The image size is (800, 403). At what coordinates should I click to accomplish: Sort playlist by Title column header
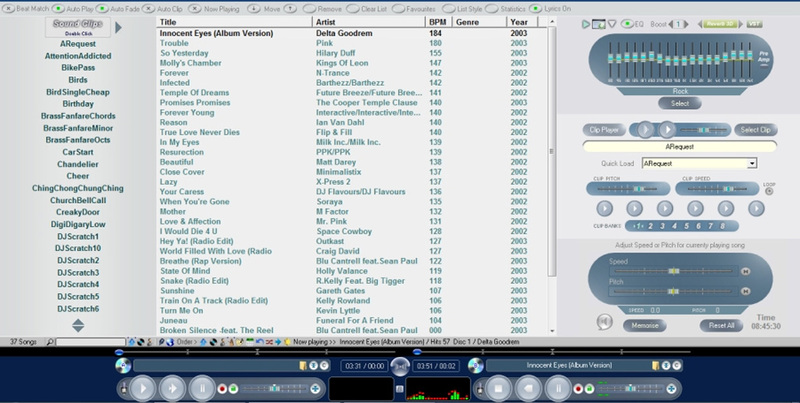[x=234, y=22]
